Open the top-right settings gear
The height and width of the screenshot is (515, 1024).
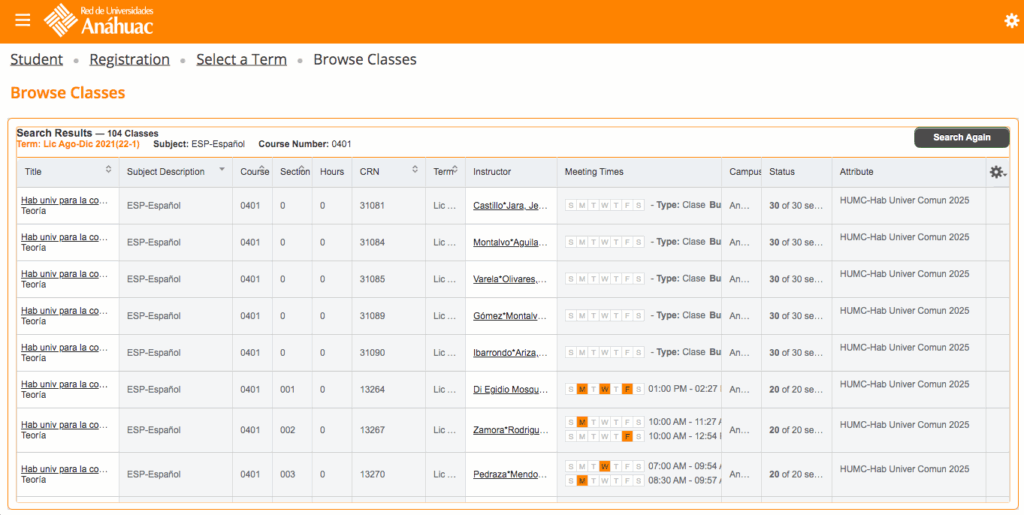click(1011, 21)
